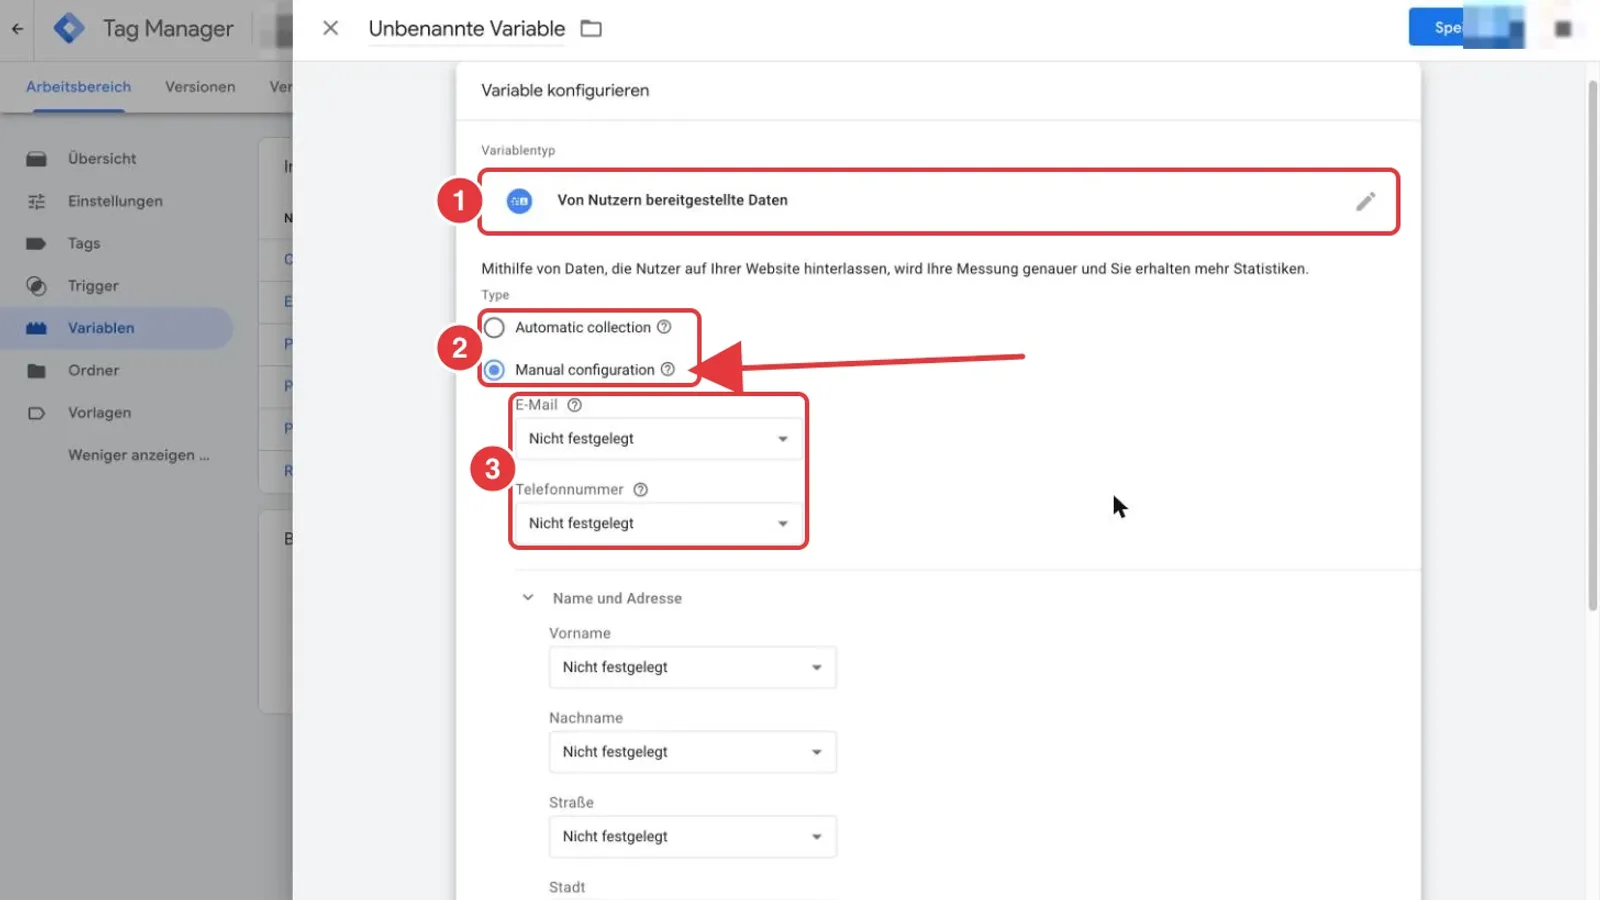Open the E-Mail dropdown
This screenshot has width=1600, height=900.
[658, 439]
